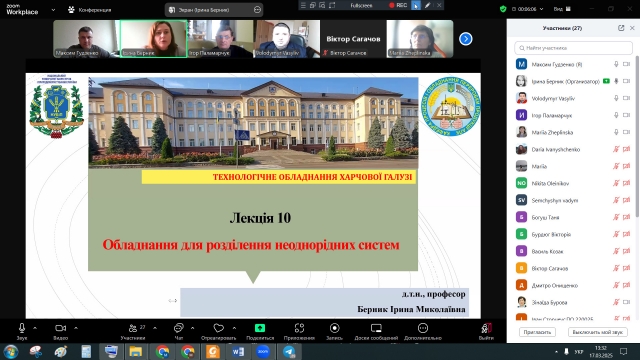Screen dimensions: 640x360
Task: Open the Дополнительно more options
Action: click(x=423, y=331)
